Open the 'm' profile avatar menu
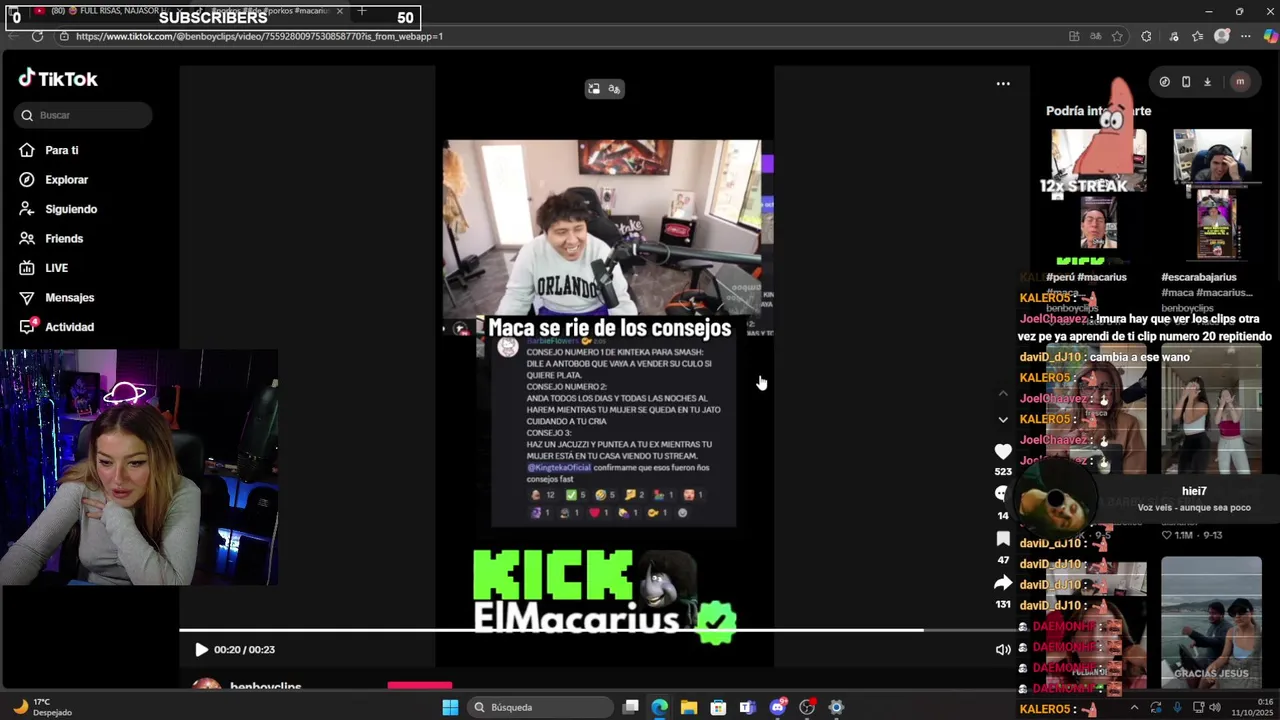 (1240, 82)
